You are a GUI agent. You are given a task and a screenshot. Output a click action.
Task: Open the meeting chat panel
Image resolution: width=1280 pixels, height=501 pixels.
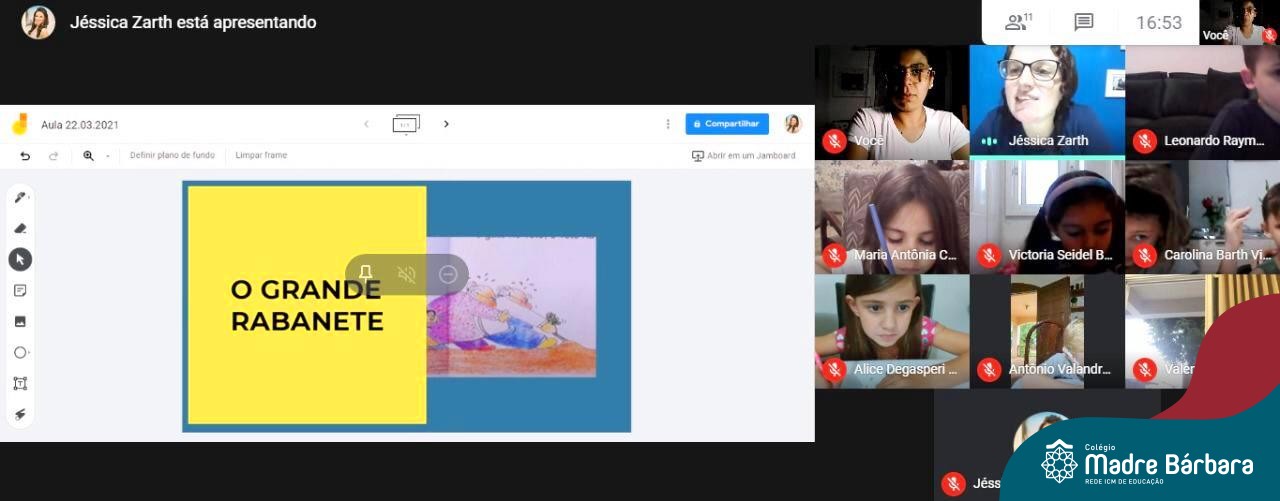click(1084, 22)
